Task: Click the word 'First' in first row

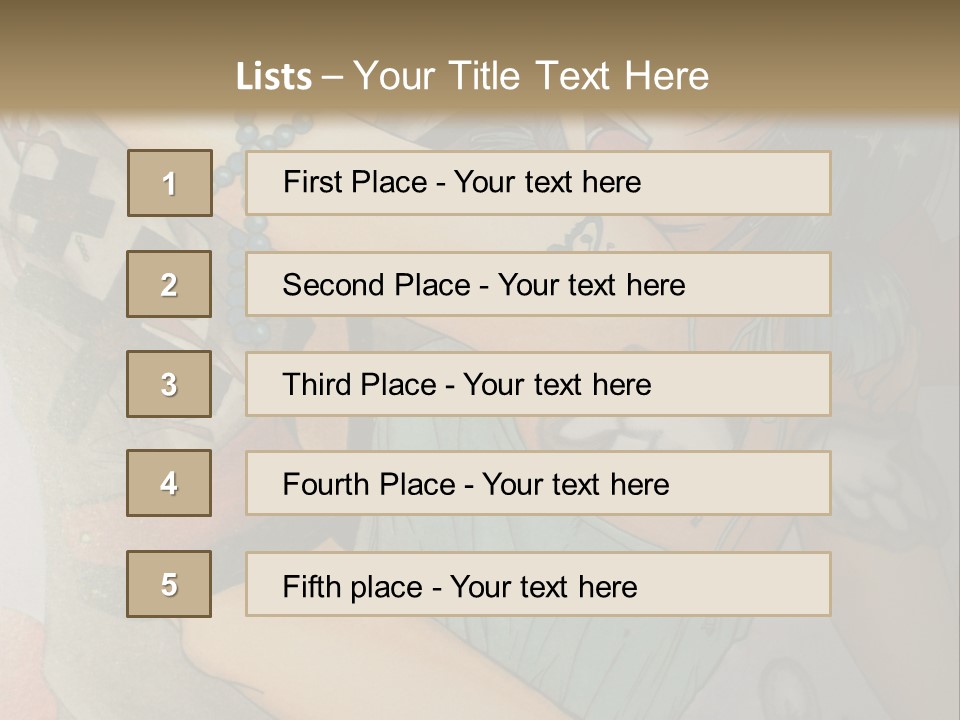Action: pos(306,182)
